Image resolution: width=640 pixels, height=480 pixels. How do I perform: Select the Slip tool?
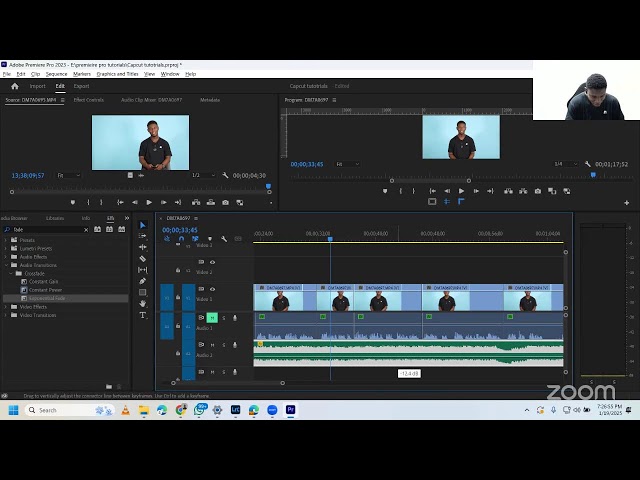coord(142,270)
